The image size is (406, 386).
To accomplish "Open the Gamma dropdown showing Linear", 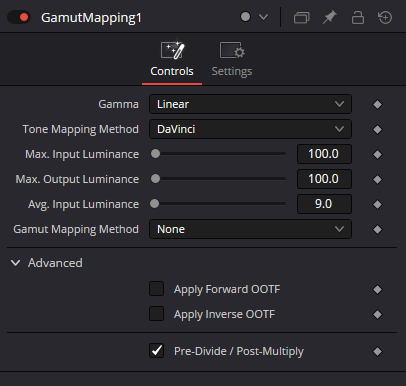I will point(250,104).
